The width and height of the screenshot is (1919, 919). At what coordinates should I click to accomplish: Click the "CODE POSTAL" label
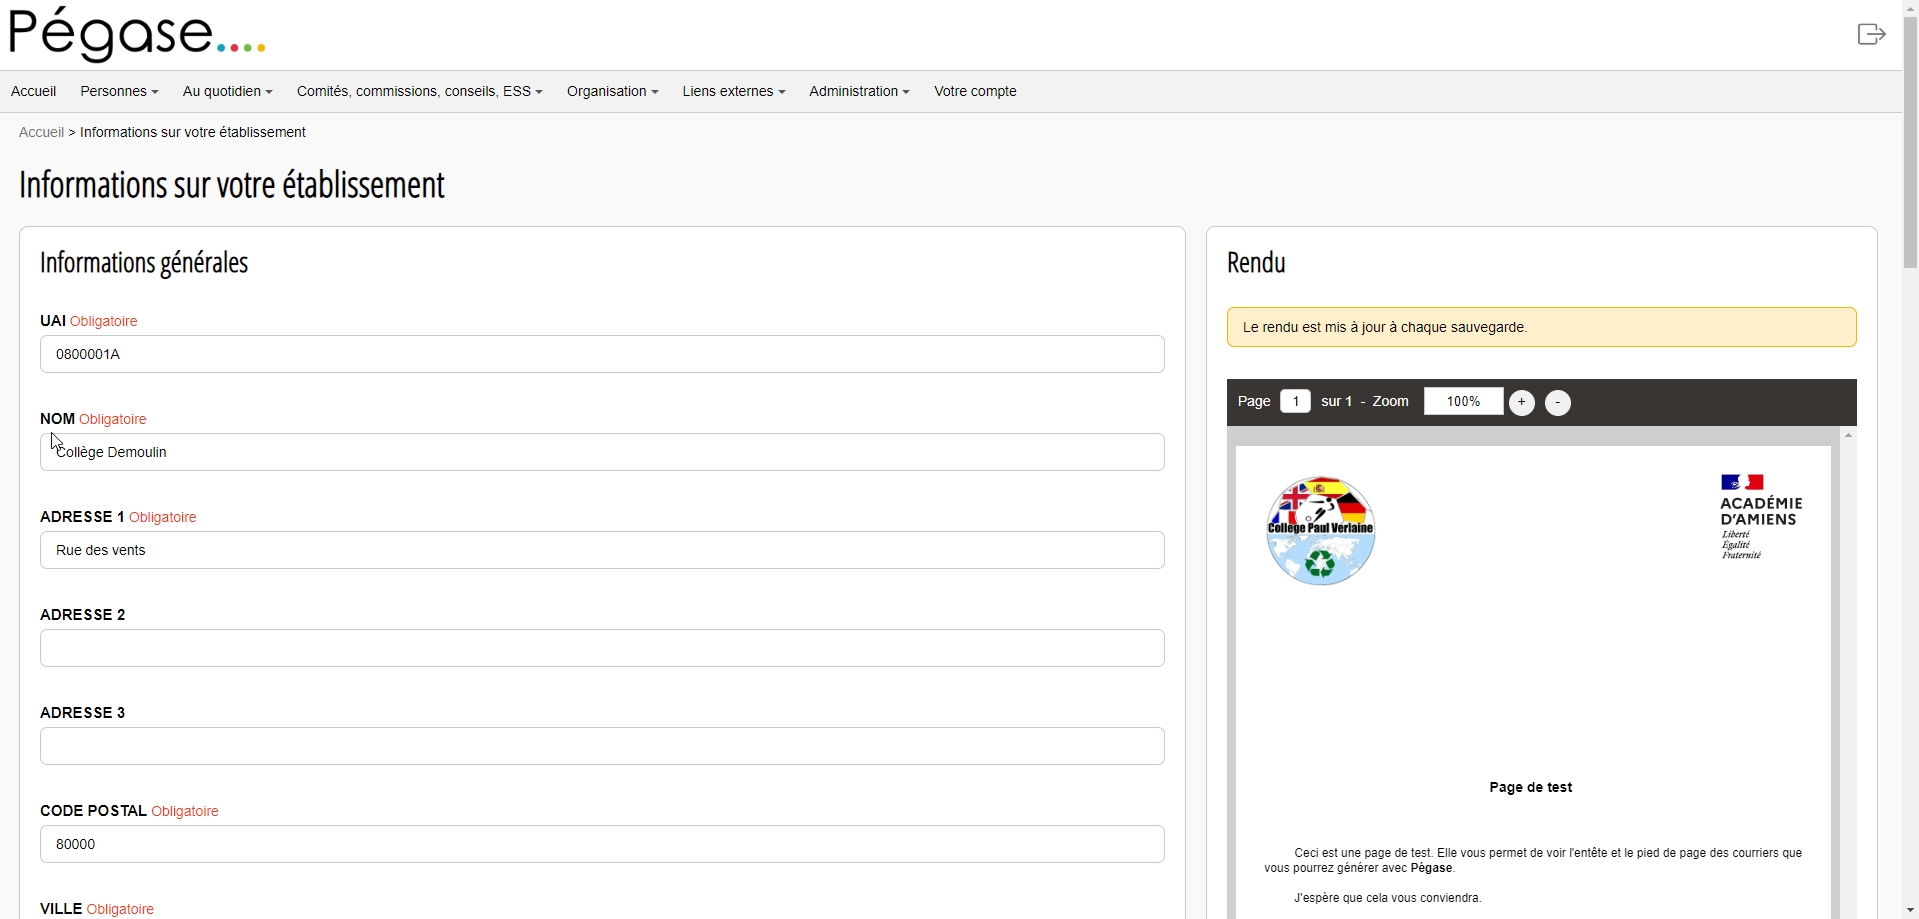coord(94,811)
